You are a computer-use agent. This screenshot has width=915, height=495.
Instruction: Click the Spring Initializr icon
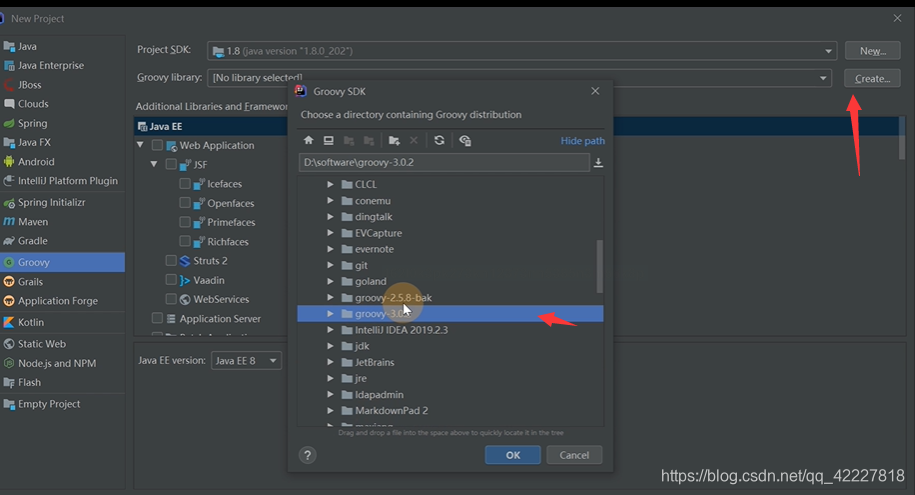[x=9, y=203]
